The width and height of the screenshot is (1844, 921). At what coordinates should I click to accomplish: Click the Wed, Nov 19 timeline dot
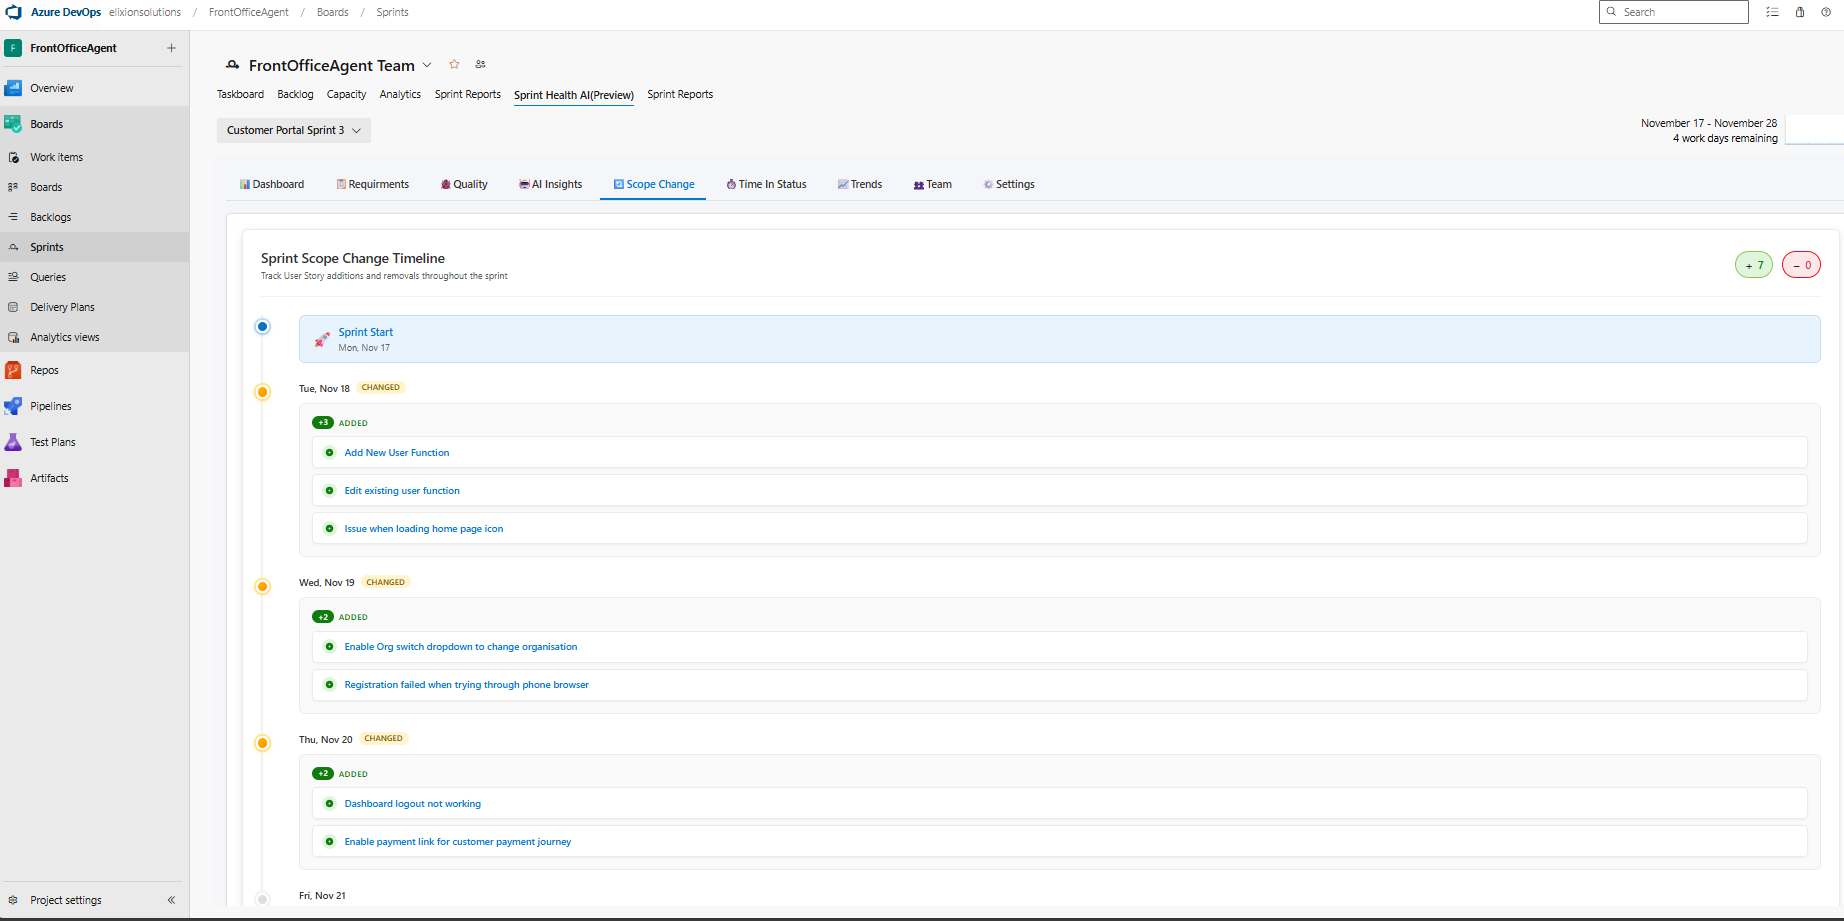(263, 587)
